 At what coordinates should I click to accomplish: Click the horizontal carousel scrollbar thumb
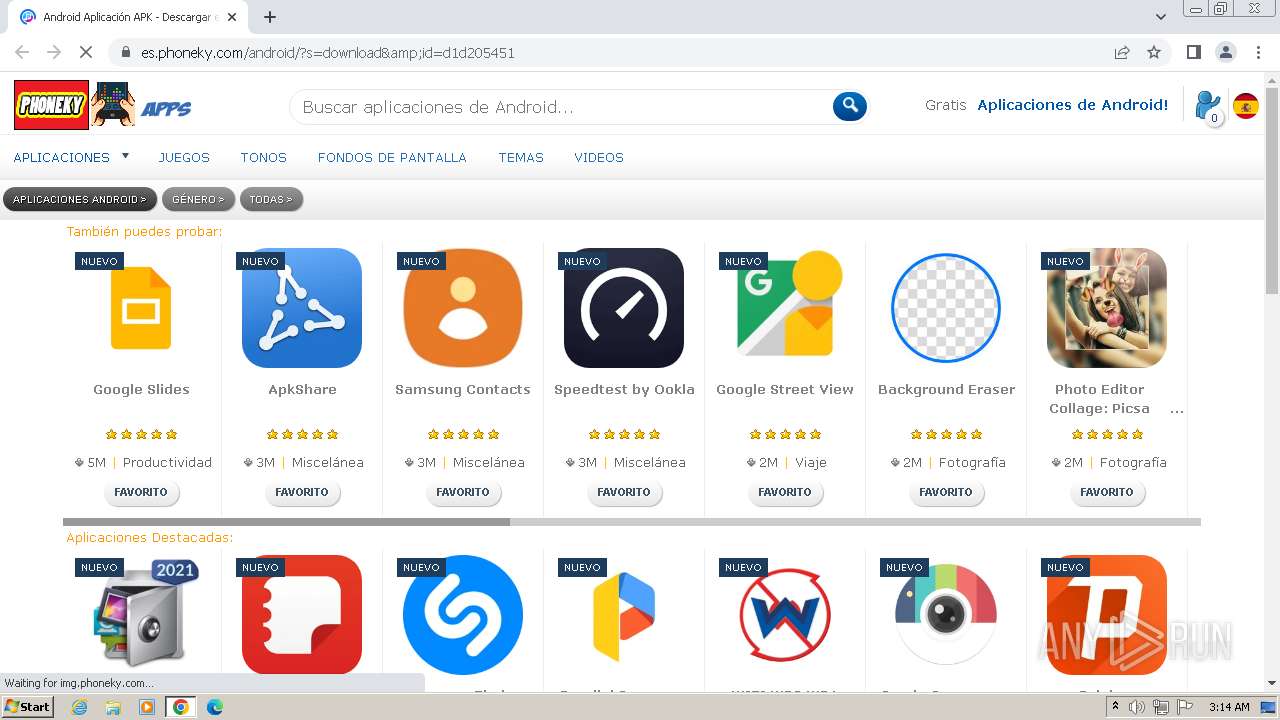point(286,522)
